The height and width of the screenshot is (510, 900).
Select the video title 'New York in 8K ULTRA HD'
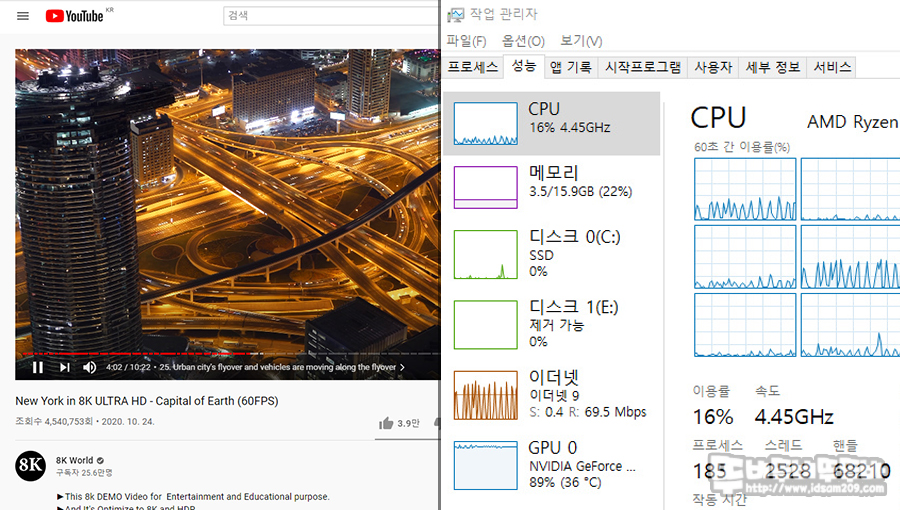click(147, 401)
